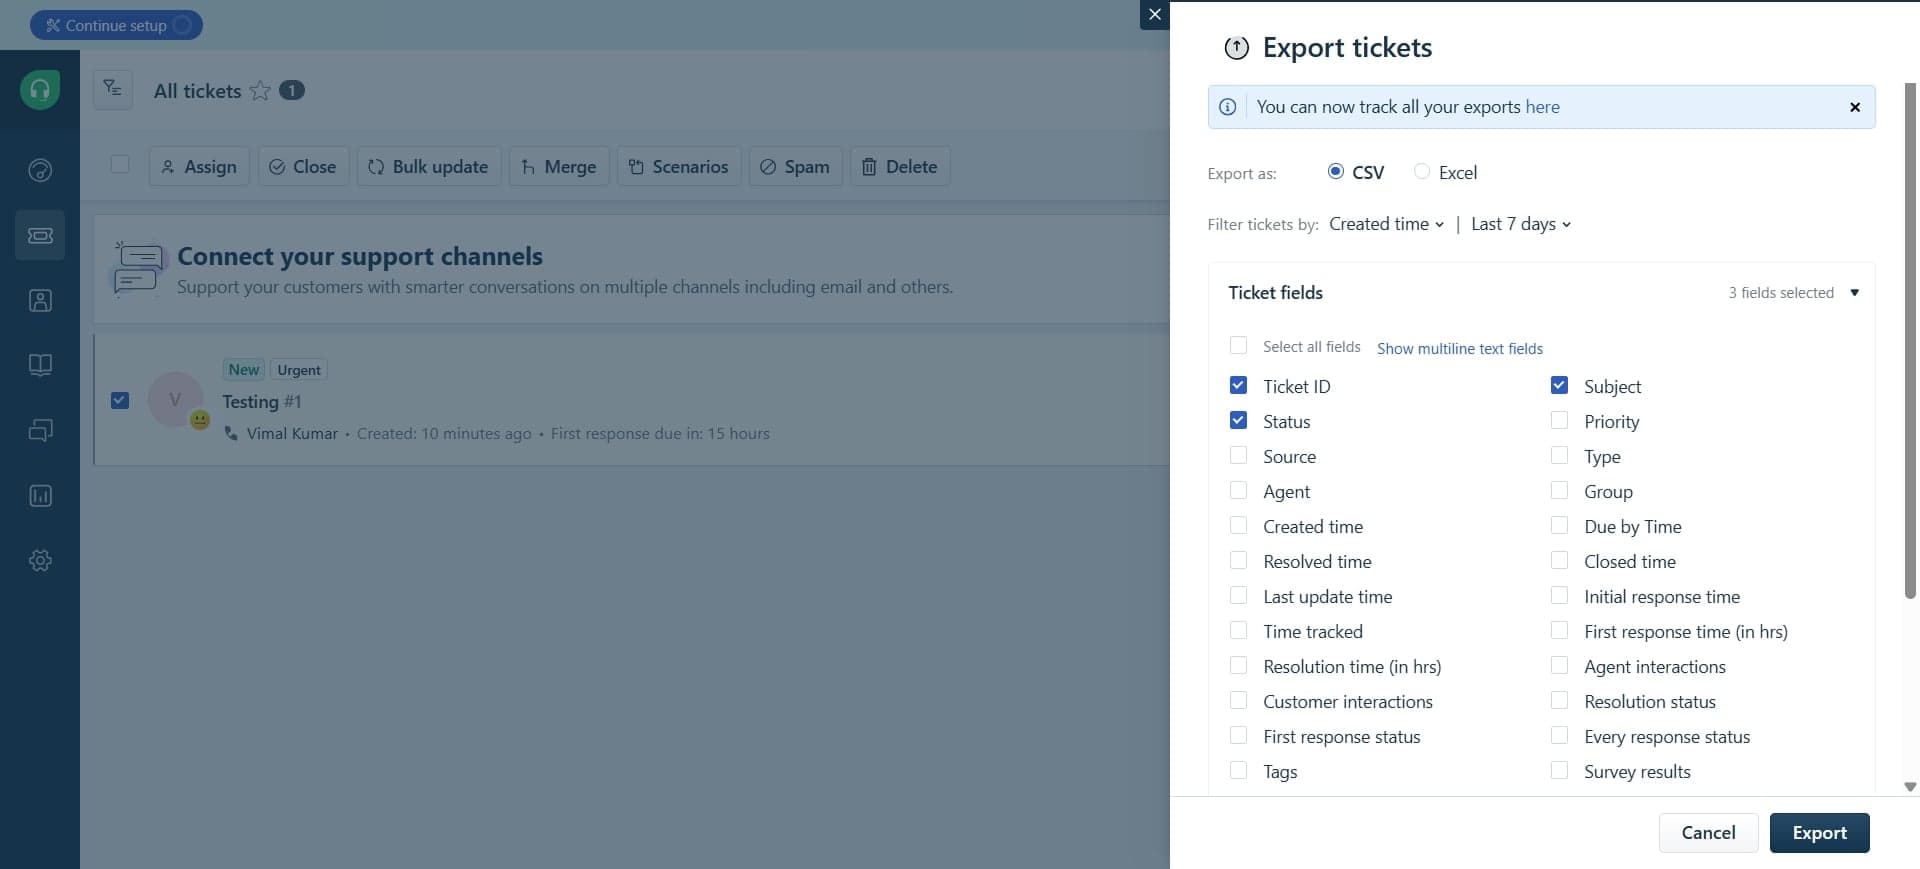Click the Export tickets upload icon

click(x=1237, y=48)
